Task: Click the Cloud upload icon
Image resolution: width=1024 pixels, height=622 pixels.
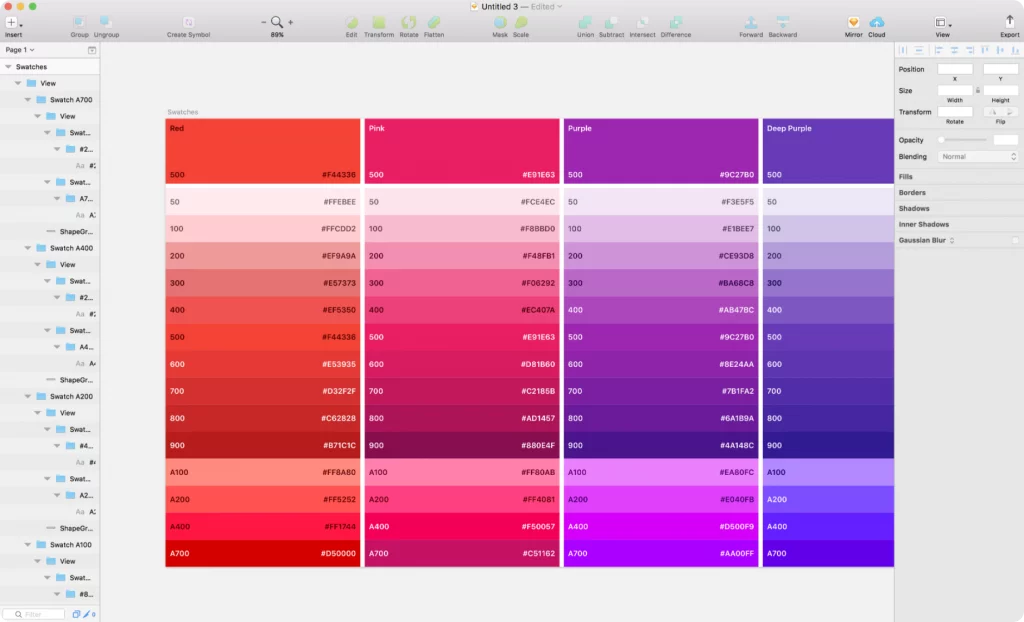Action: [x=876, y=22]
